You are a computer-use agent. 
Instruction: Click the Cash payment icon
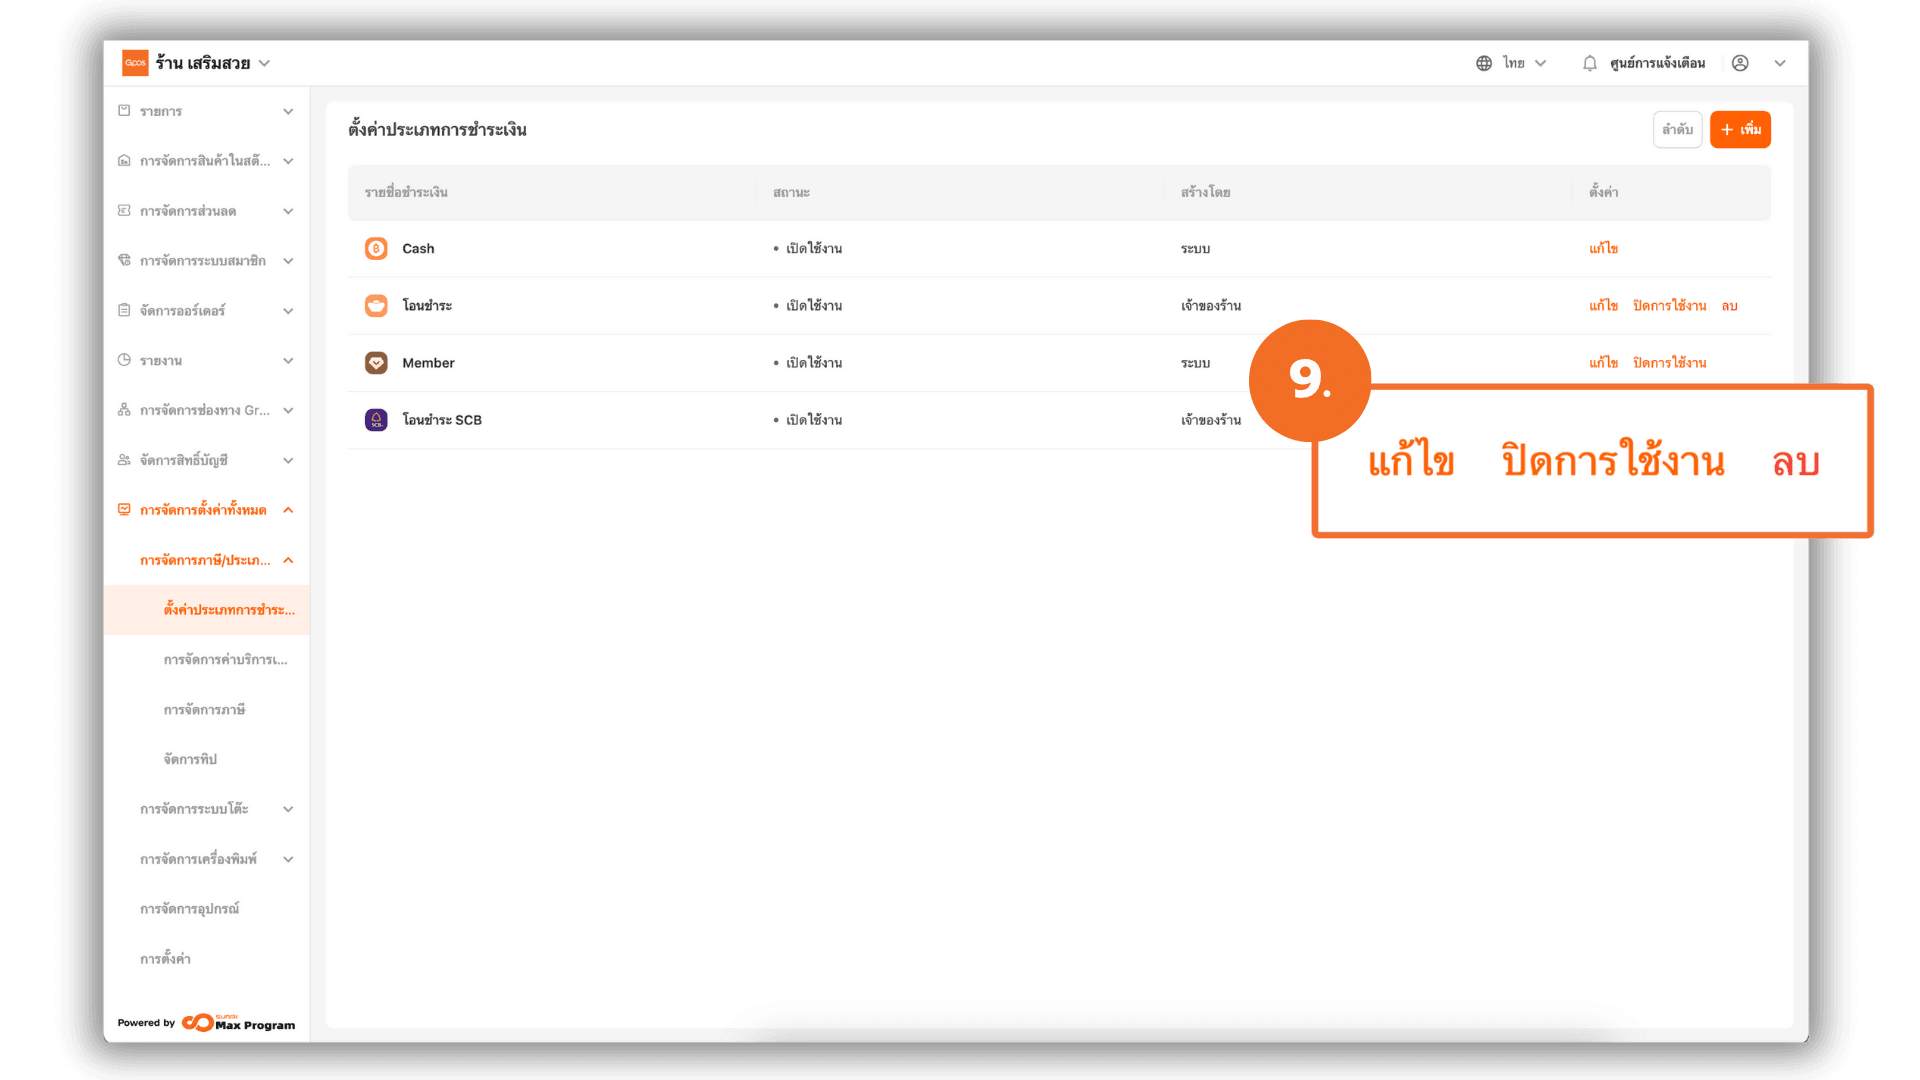[x=376, y=249]
